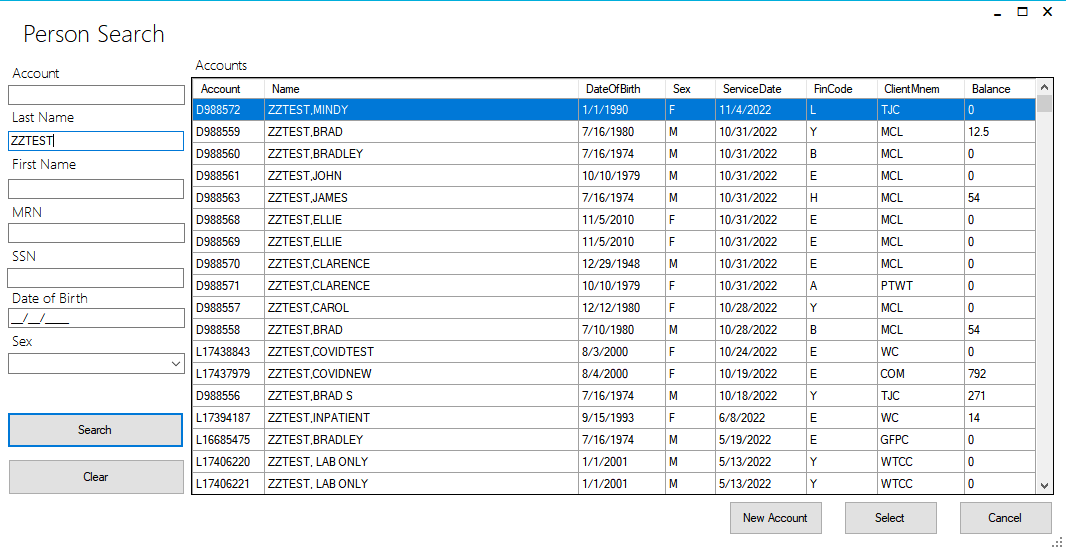Screen dimensions: 1066x549
Task: Click the Search button
Action: click(x=95, y=430)
